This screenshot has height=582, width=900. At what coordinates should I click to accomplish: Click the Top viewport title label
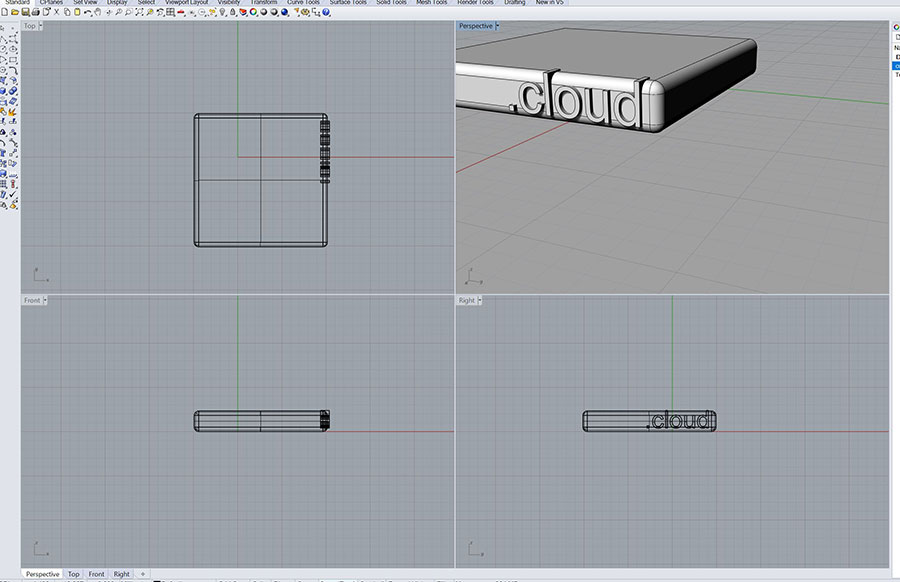coord(30,26)
